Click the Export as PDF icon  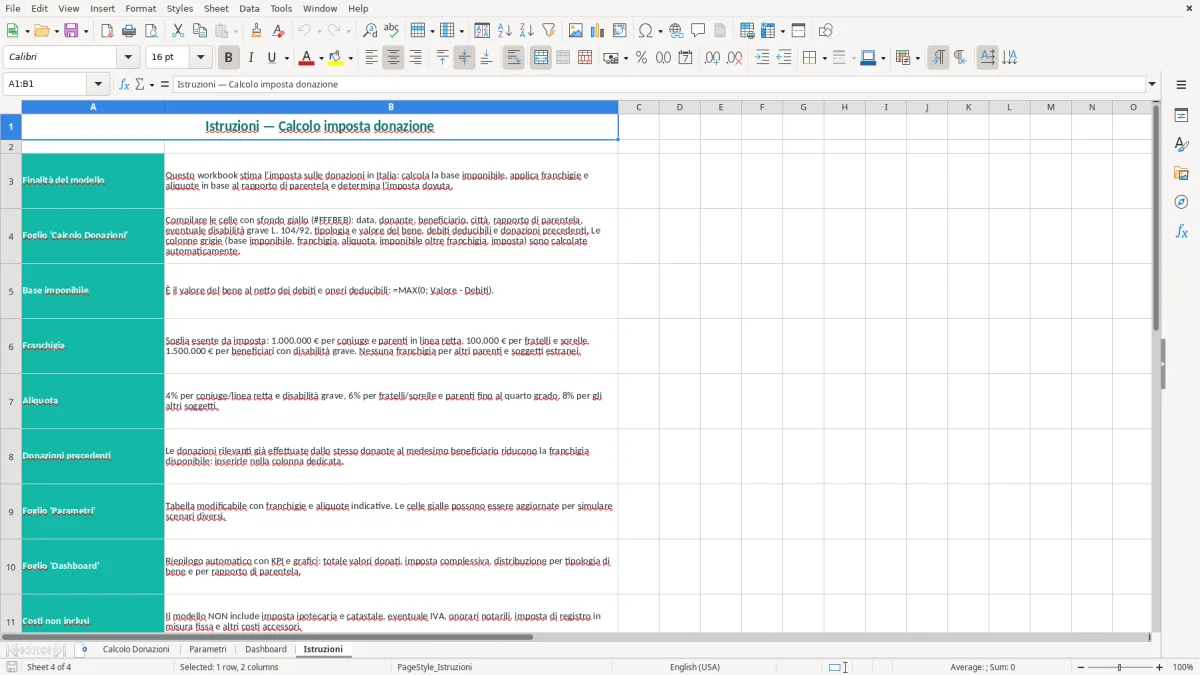107,31
